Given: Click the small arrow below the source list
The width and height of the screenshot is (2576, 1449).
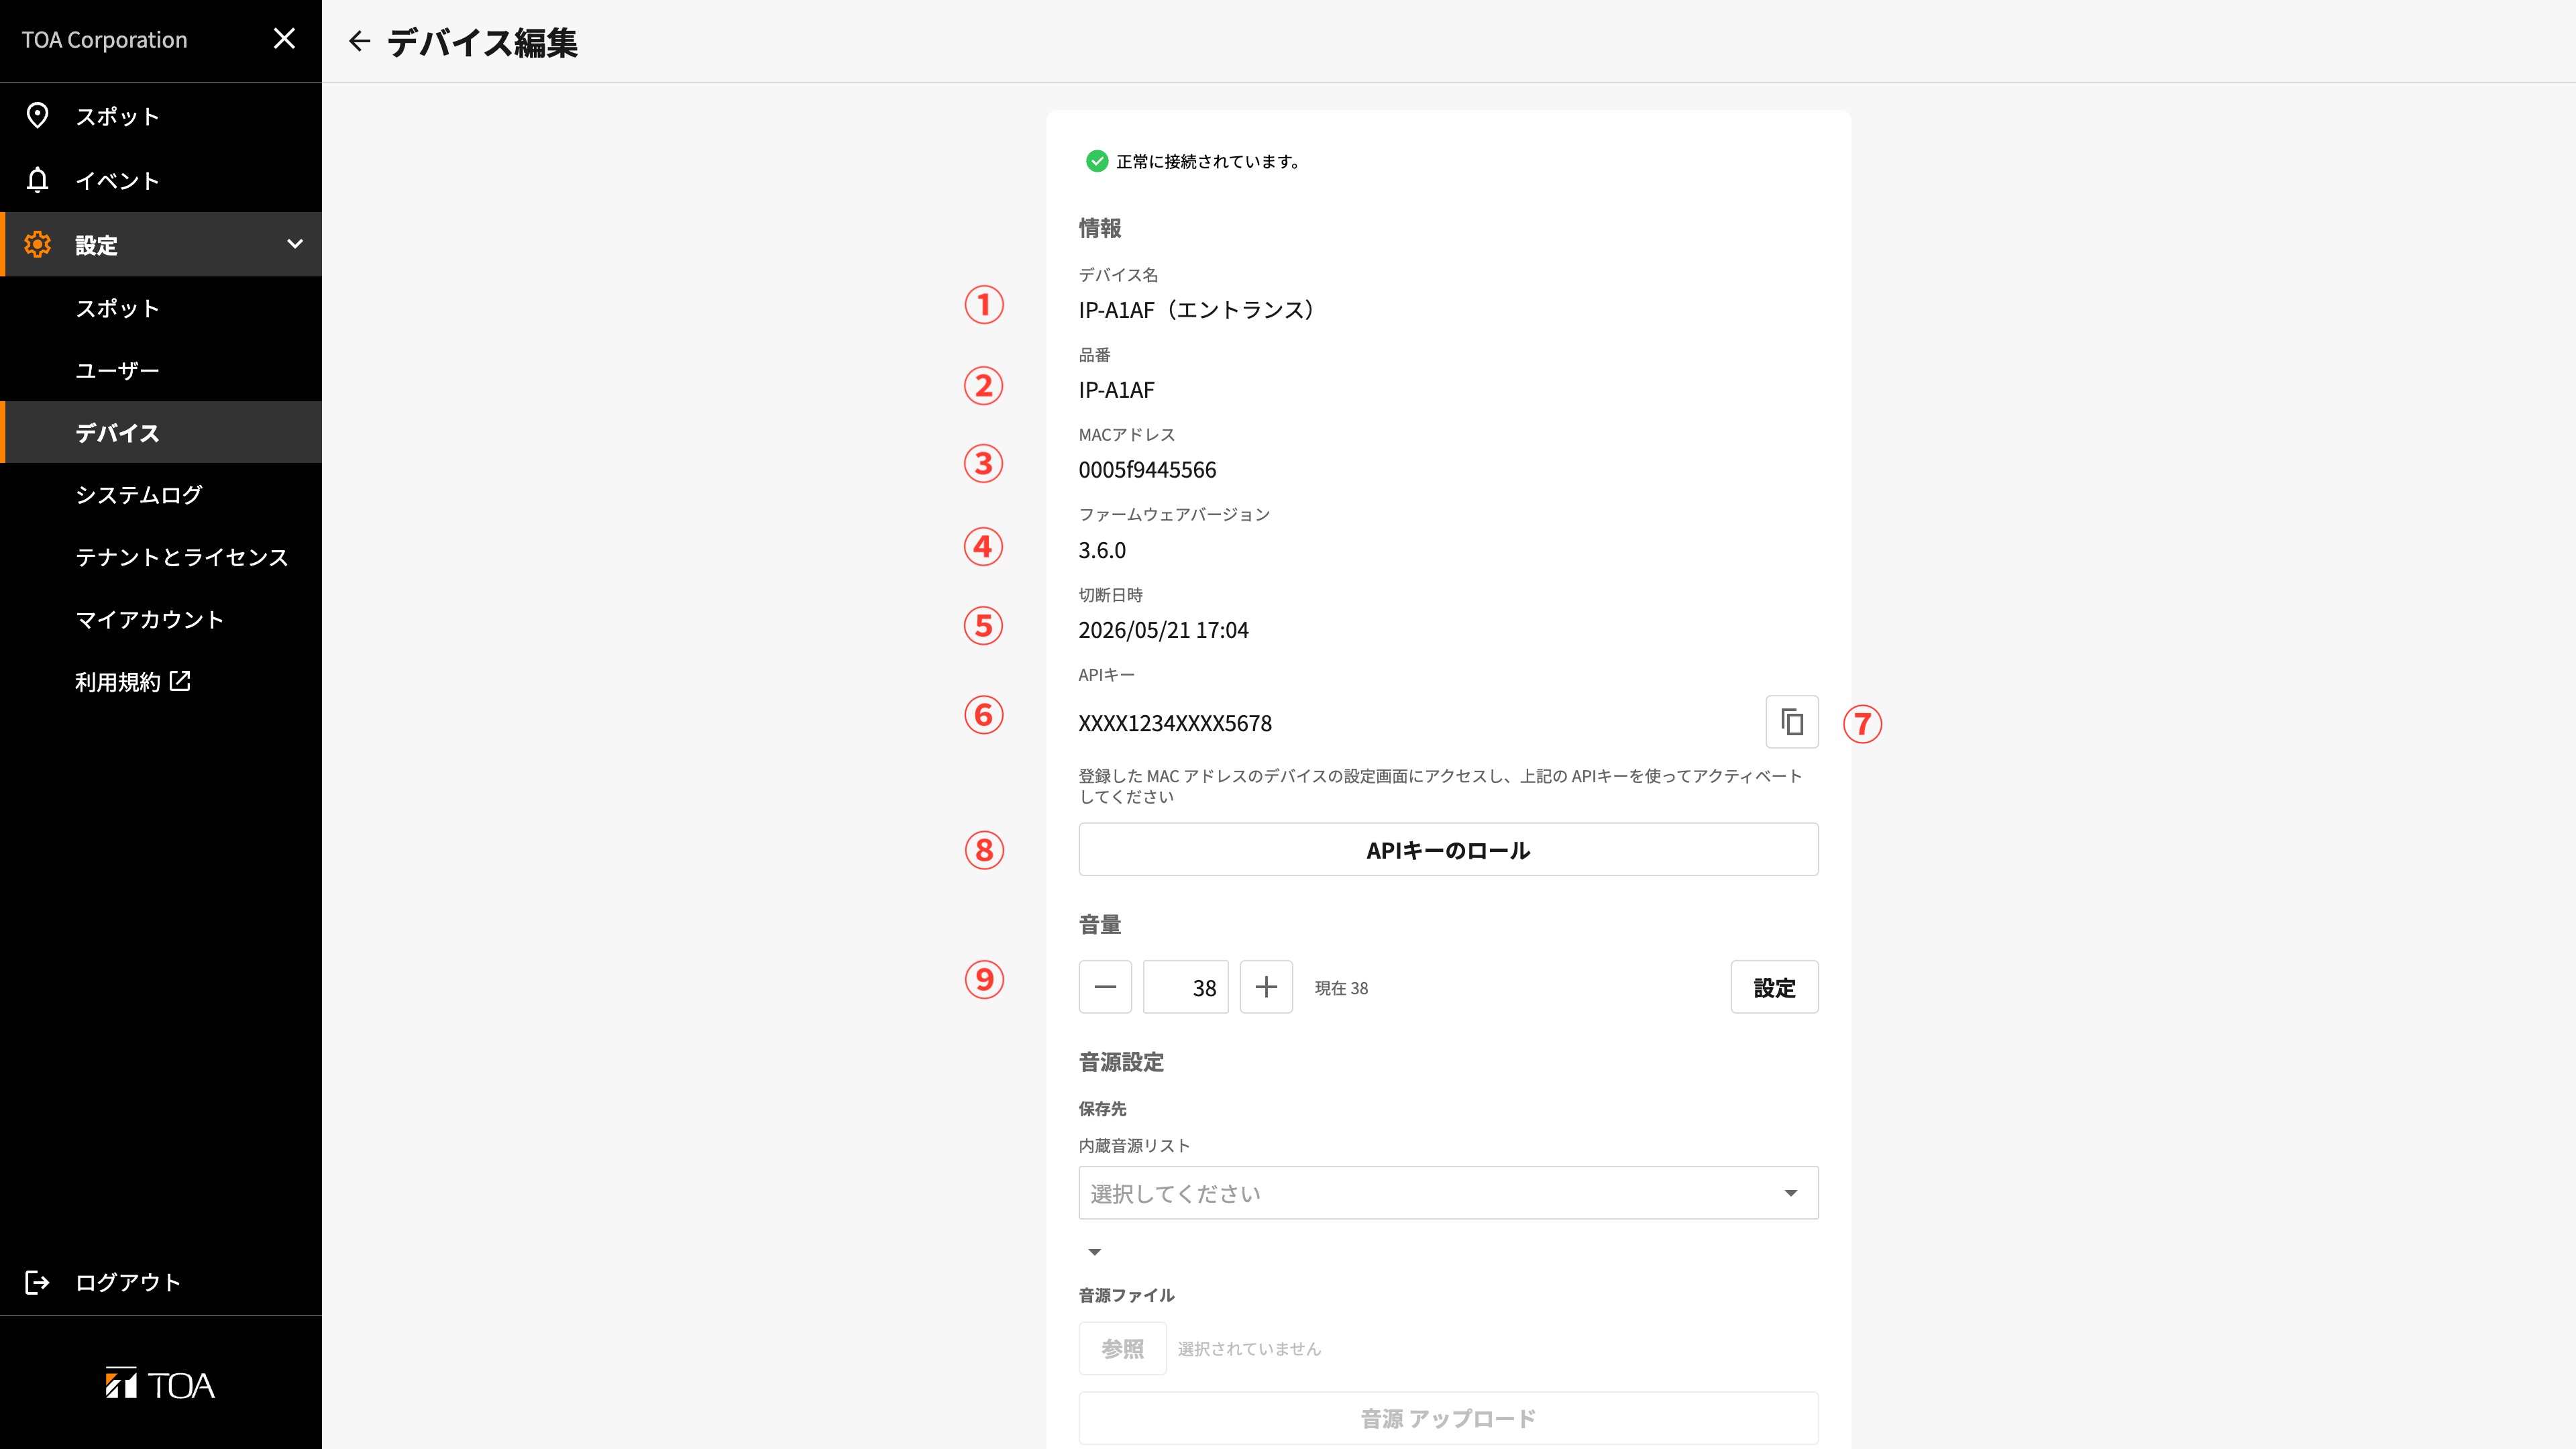Looking at the screenshot, I should [1094, 1252].
